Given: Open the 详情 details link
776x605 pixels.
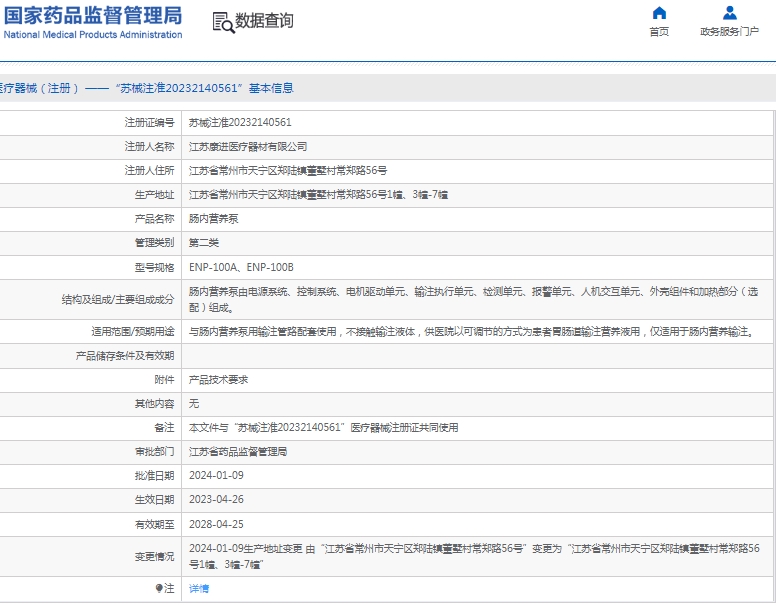Looking at the screenshot, I should tap(199, 588).
